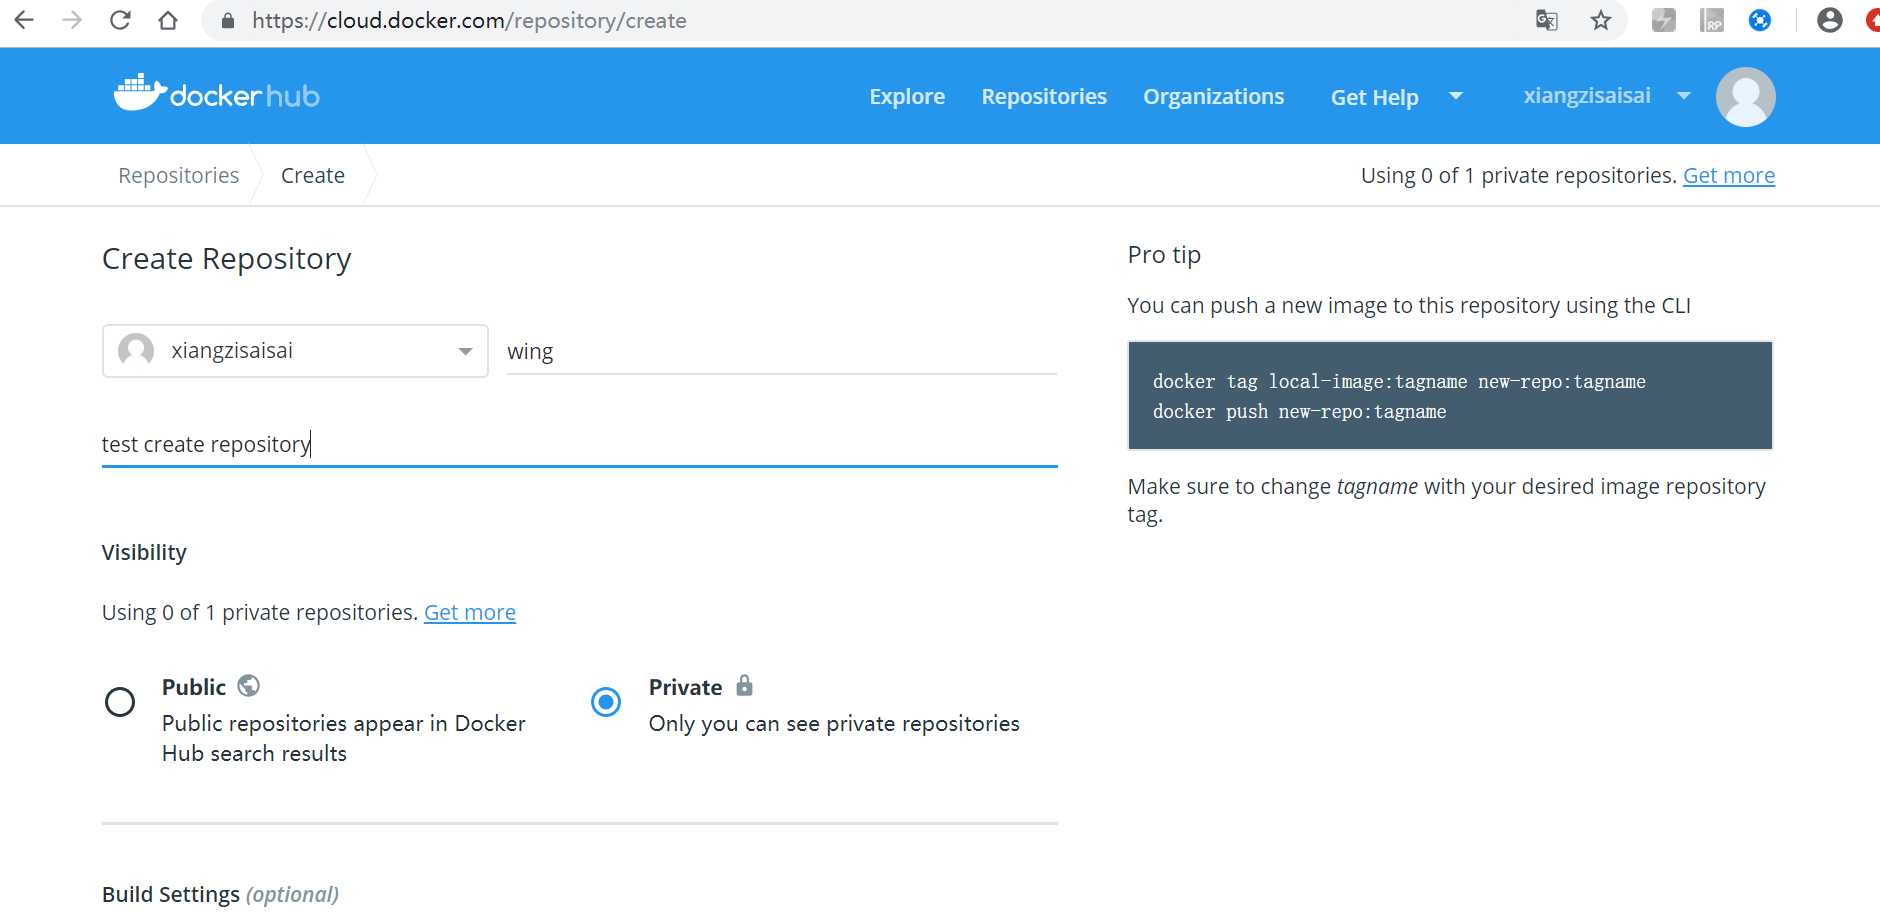Click the Get Help menu label
Viewport: 1880px width, 923px height.
pyautogui.click(x=1375, y=97)
